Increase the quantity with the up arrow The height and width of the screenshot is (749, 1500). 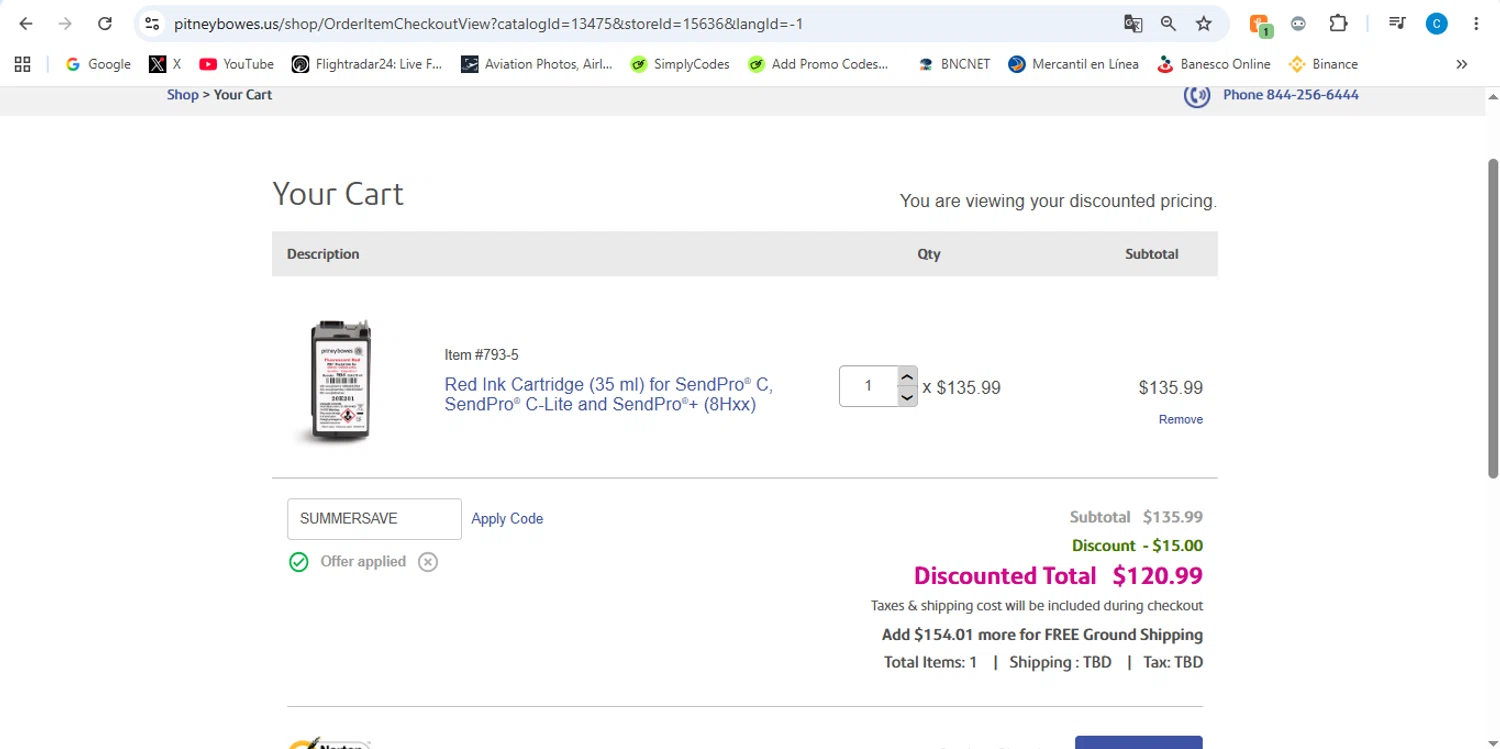[907, 377]
